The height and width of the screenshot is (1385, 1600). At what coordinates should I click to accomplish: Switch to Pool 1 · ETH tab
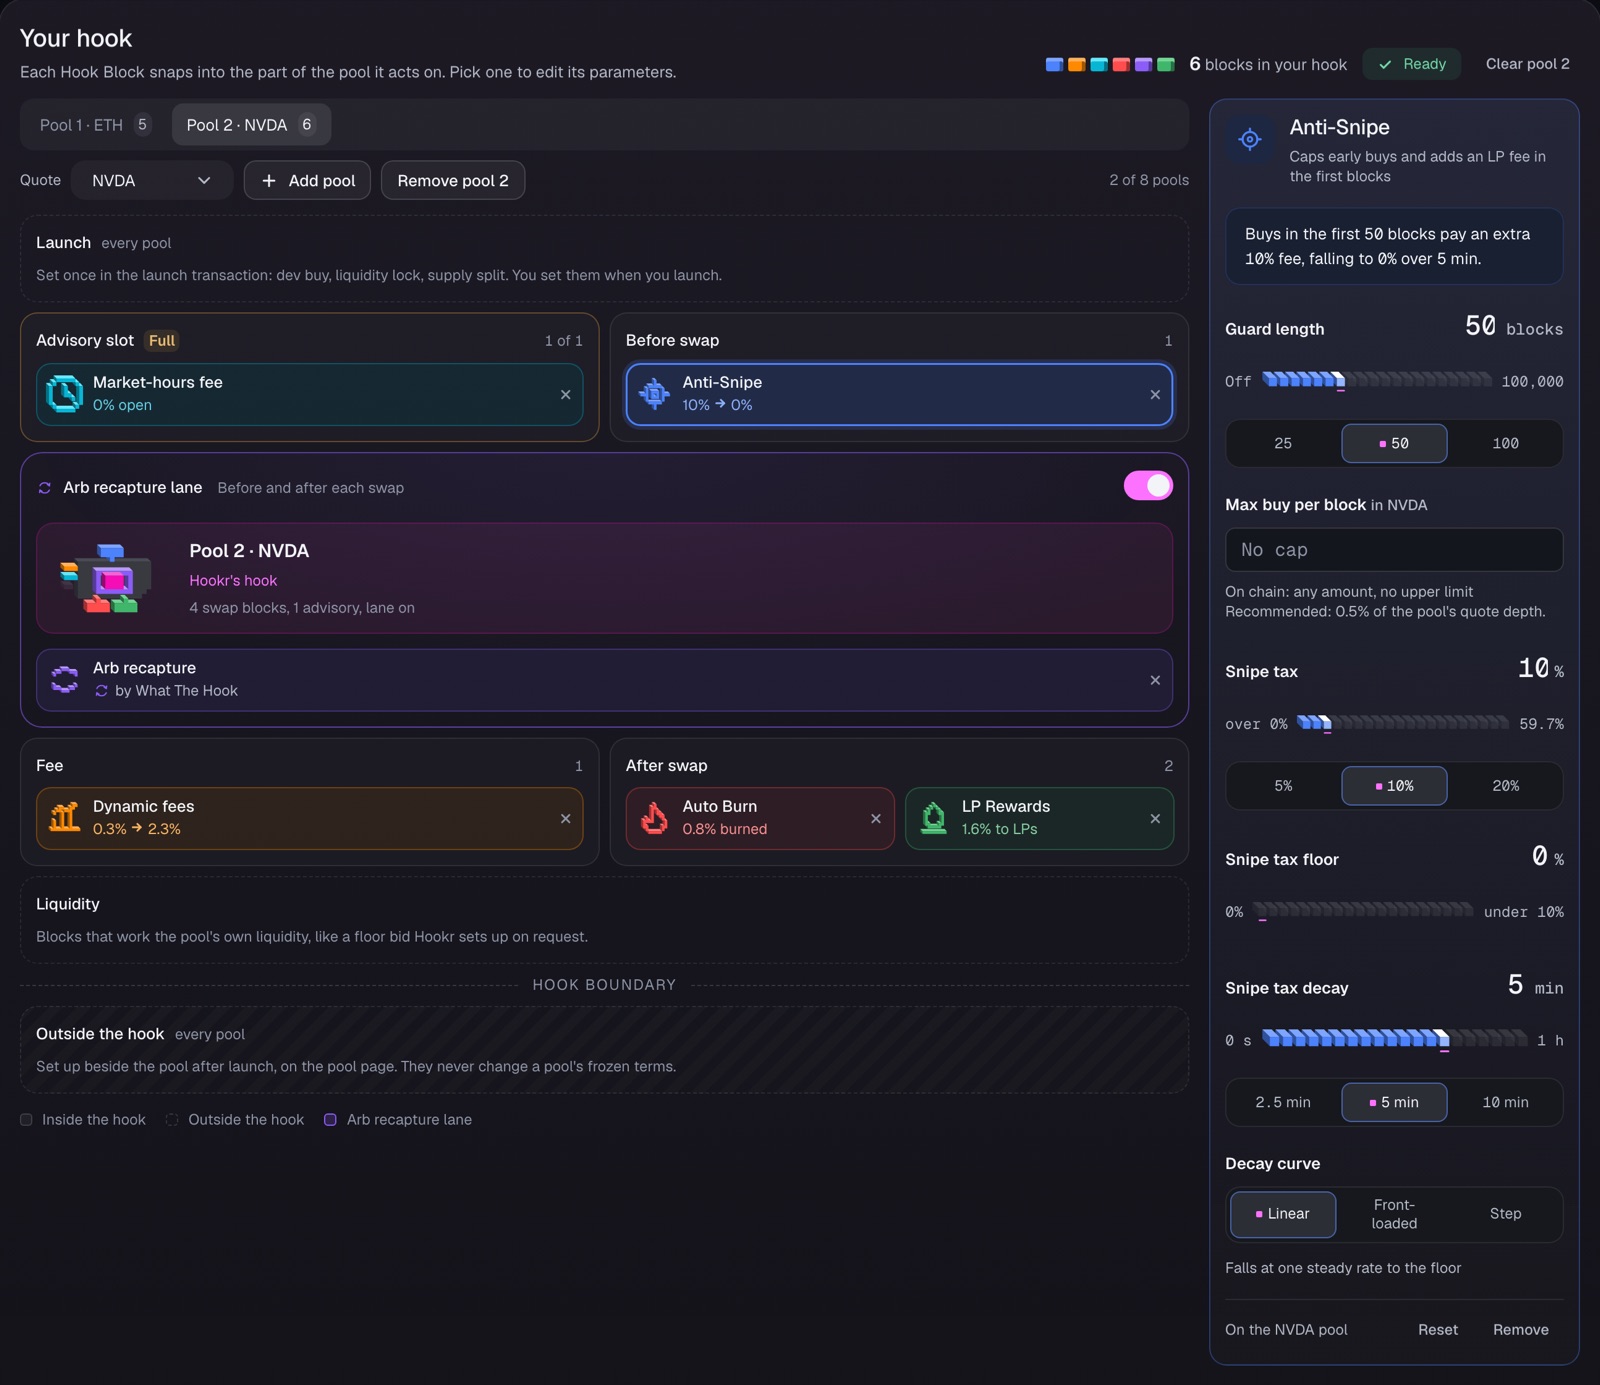[x=94, y=125]
